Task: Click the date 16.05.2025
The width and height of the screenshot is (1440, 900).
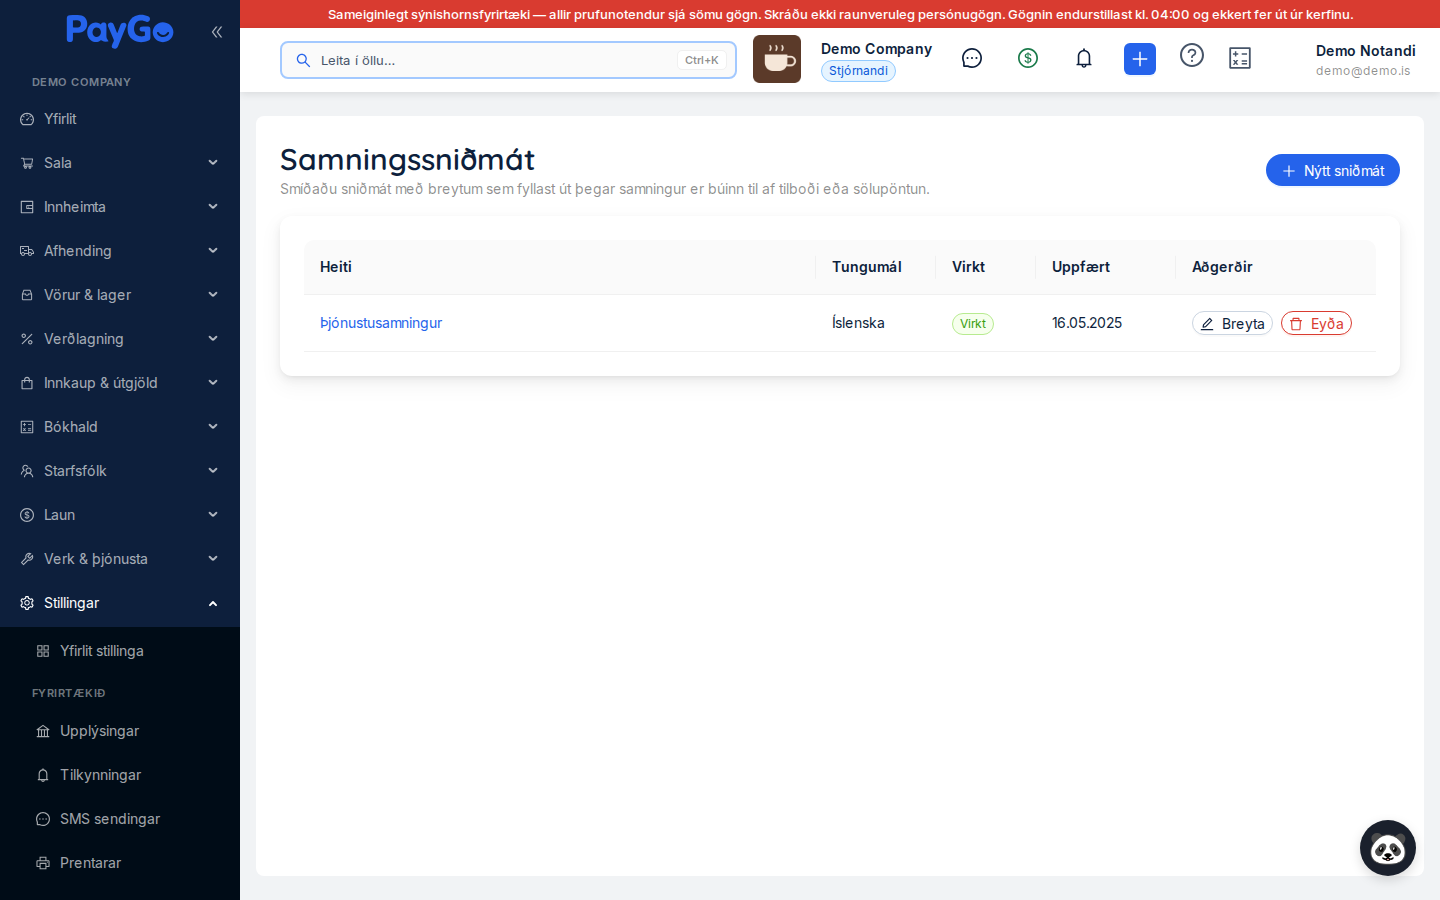Action: click(x=1087, y=323)
